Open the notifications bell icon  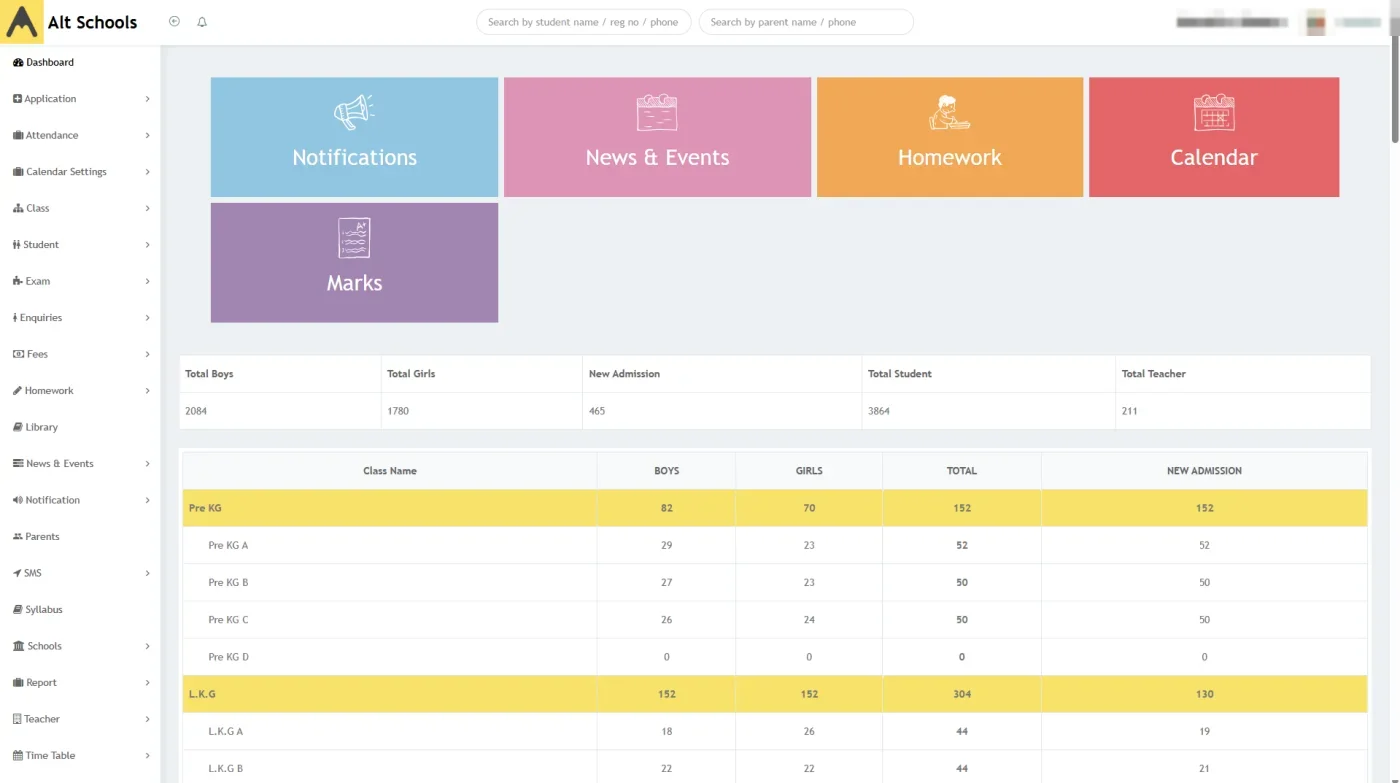pyautogui.click(x=202, y=21)
